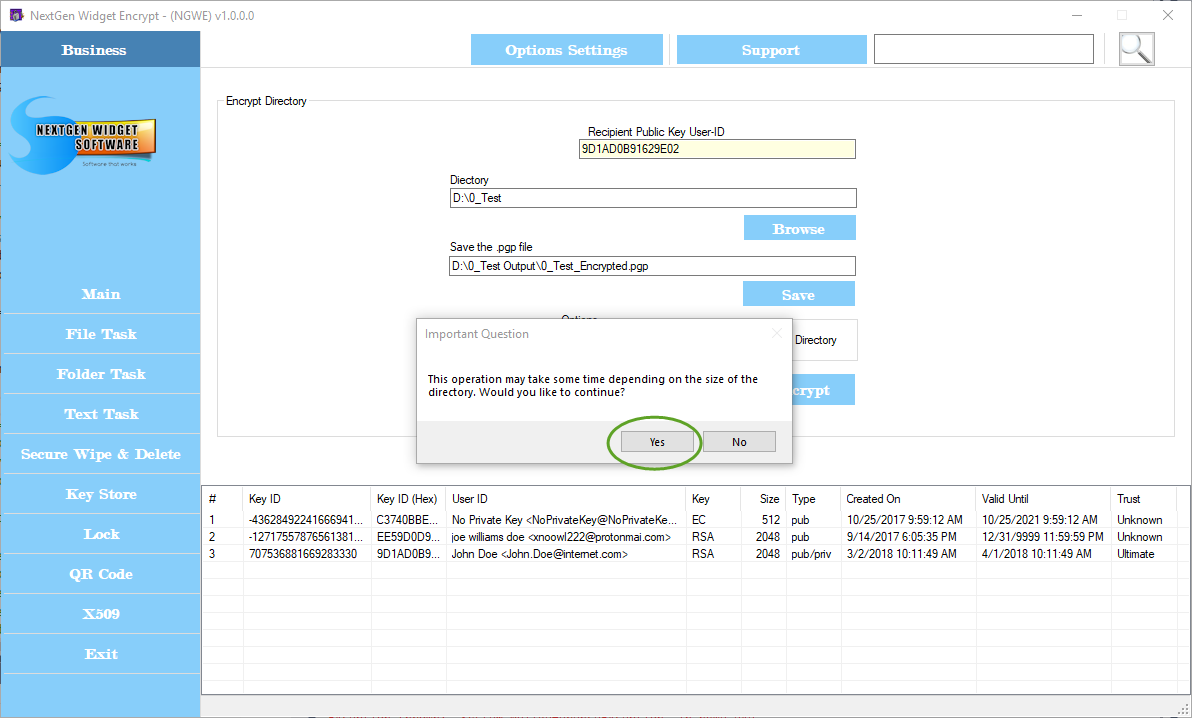This screenshot has width=1192, height=718.
Task: Click Yes in the Important Question dialog
Action: point(657,442)
